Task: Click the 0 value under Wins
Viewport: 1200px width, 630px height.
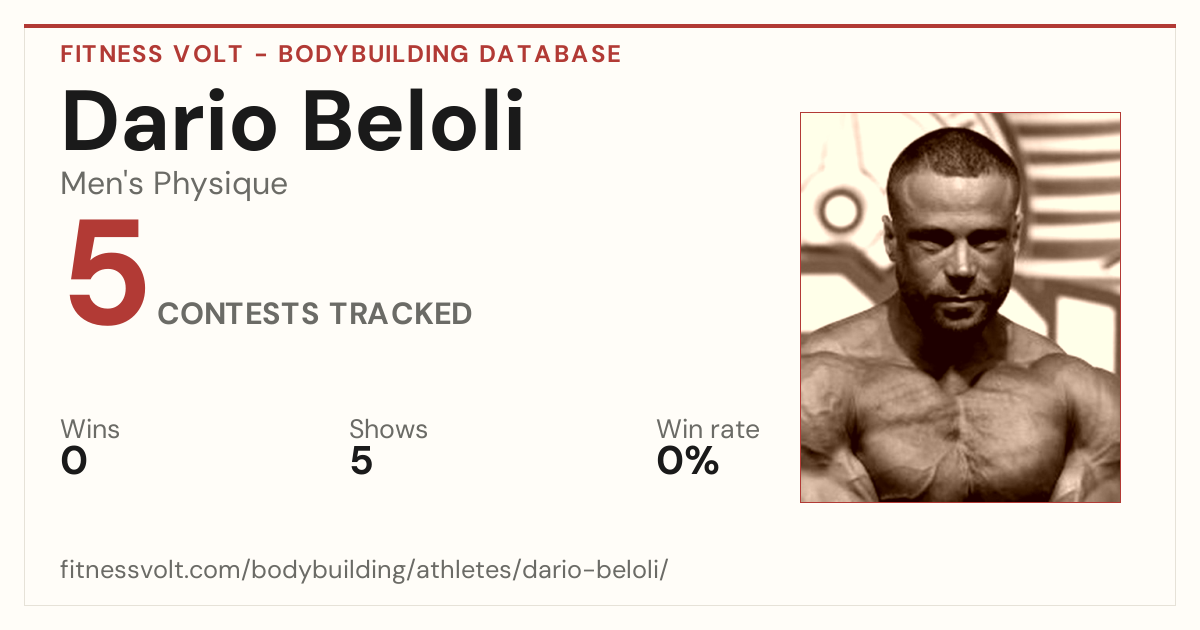Action: [74, 461]
